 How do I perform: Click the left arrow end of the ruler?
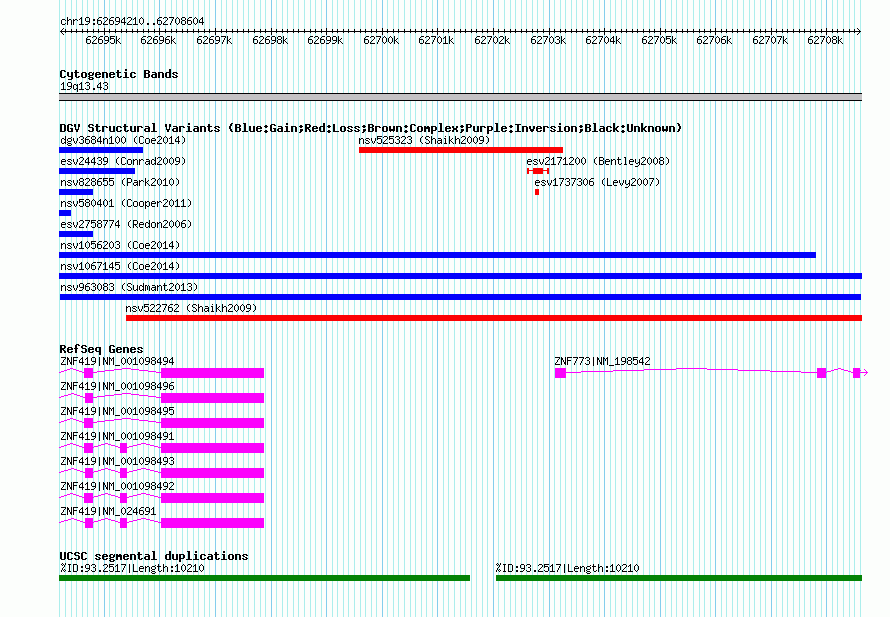pyautogui.click(x=62, y=31)
